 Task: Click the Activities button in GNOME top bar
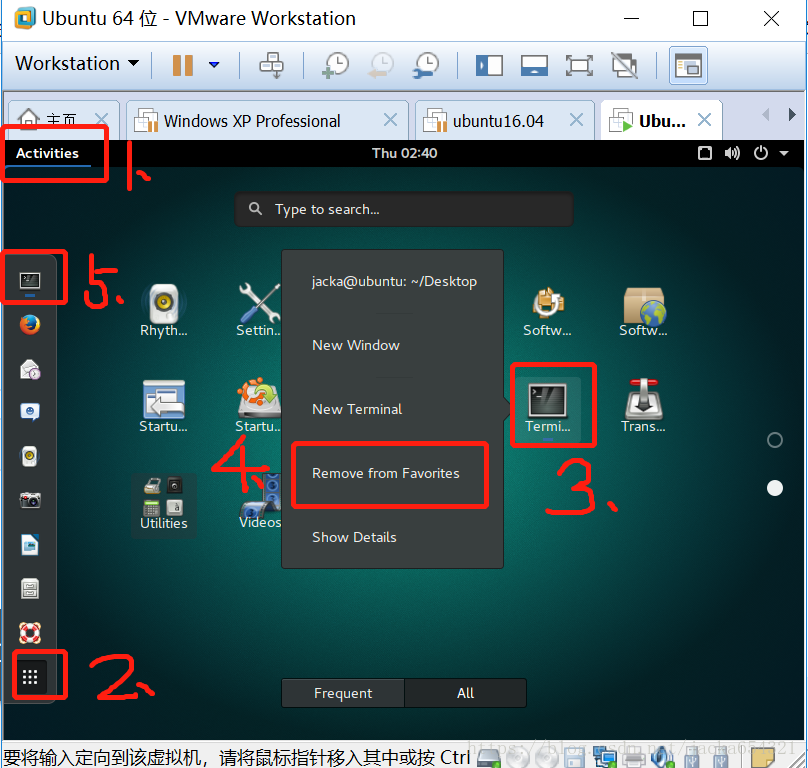pos(47,153)
